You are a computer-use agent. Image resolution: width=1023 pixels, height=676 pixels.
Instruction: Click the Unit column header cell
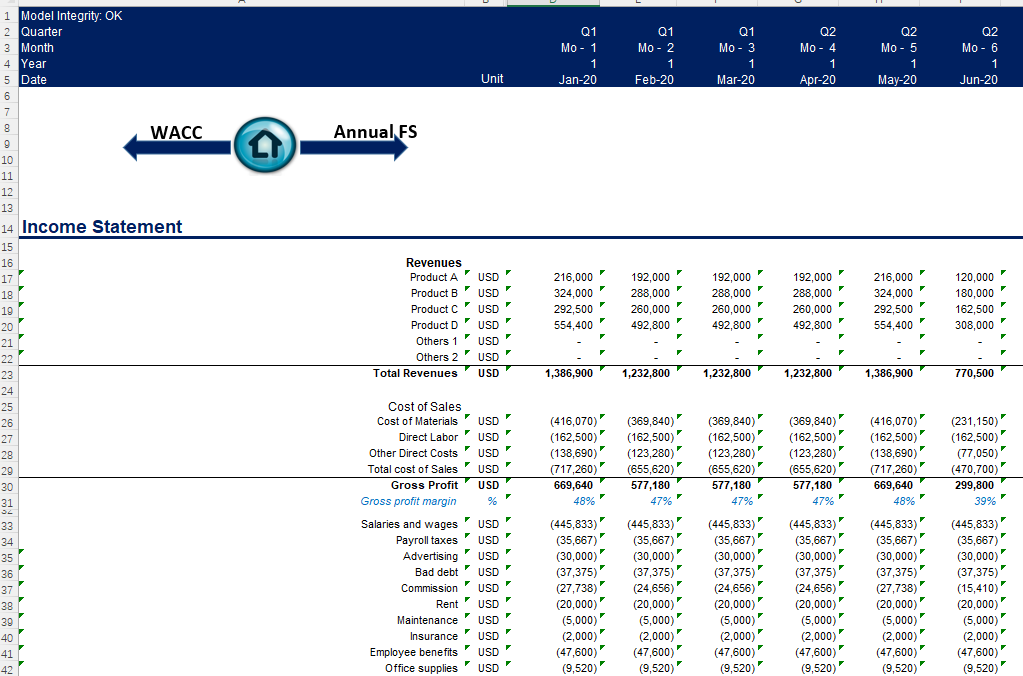(492, 79)
